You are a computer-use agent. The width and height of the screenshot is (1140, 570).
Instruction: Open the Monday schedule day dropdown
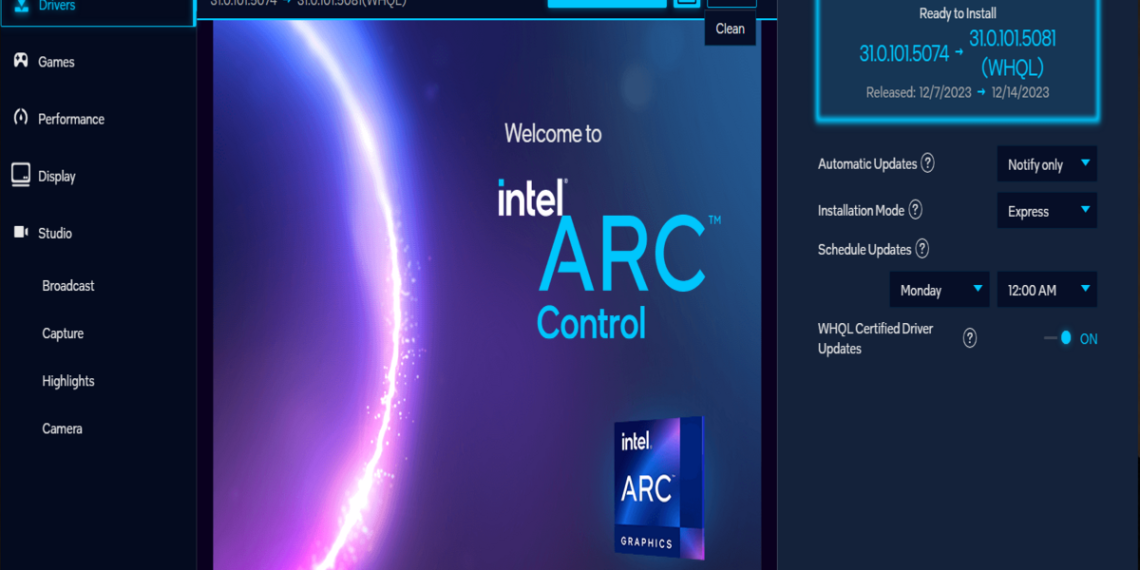(x=939, y=290)
